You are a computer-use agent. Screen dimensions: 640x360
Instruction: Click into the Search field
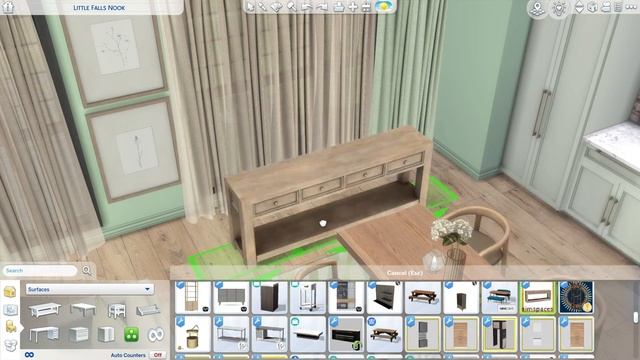[40, 270]
